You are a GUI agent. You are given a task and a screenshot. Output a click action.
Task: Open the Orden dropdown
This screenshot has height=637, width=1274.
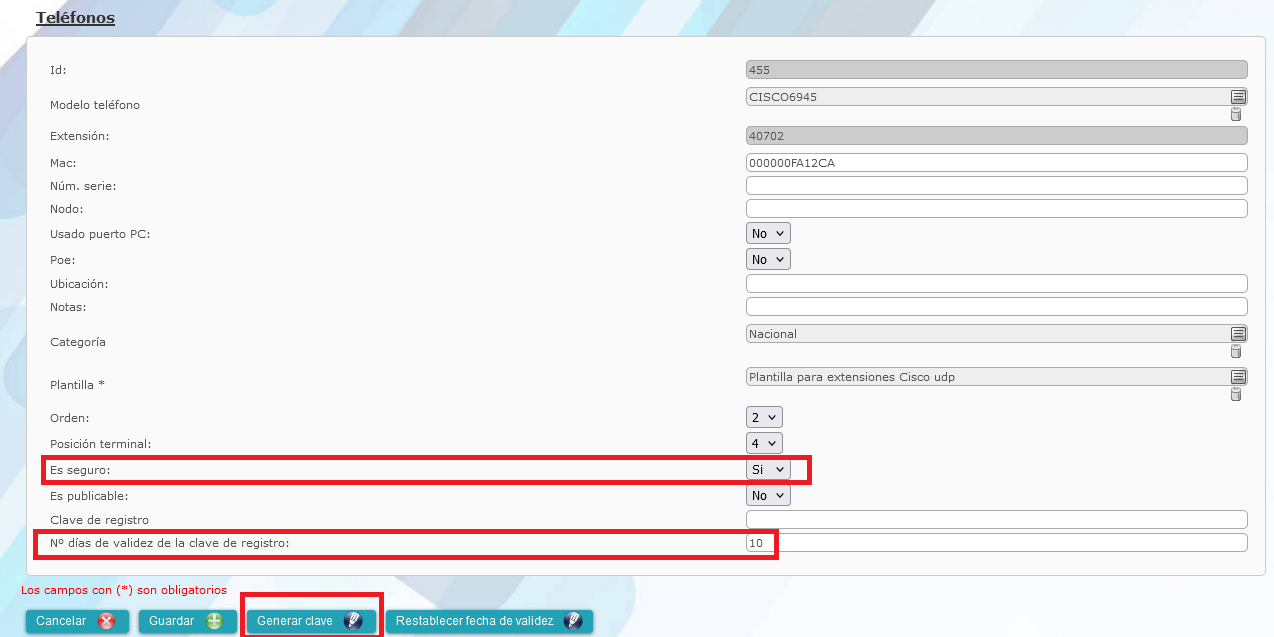(764, 417)
